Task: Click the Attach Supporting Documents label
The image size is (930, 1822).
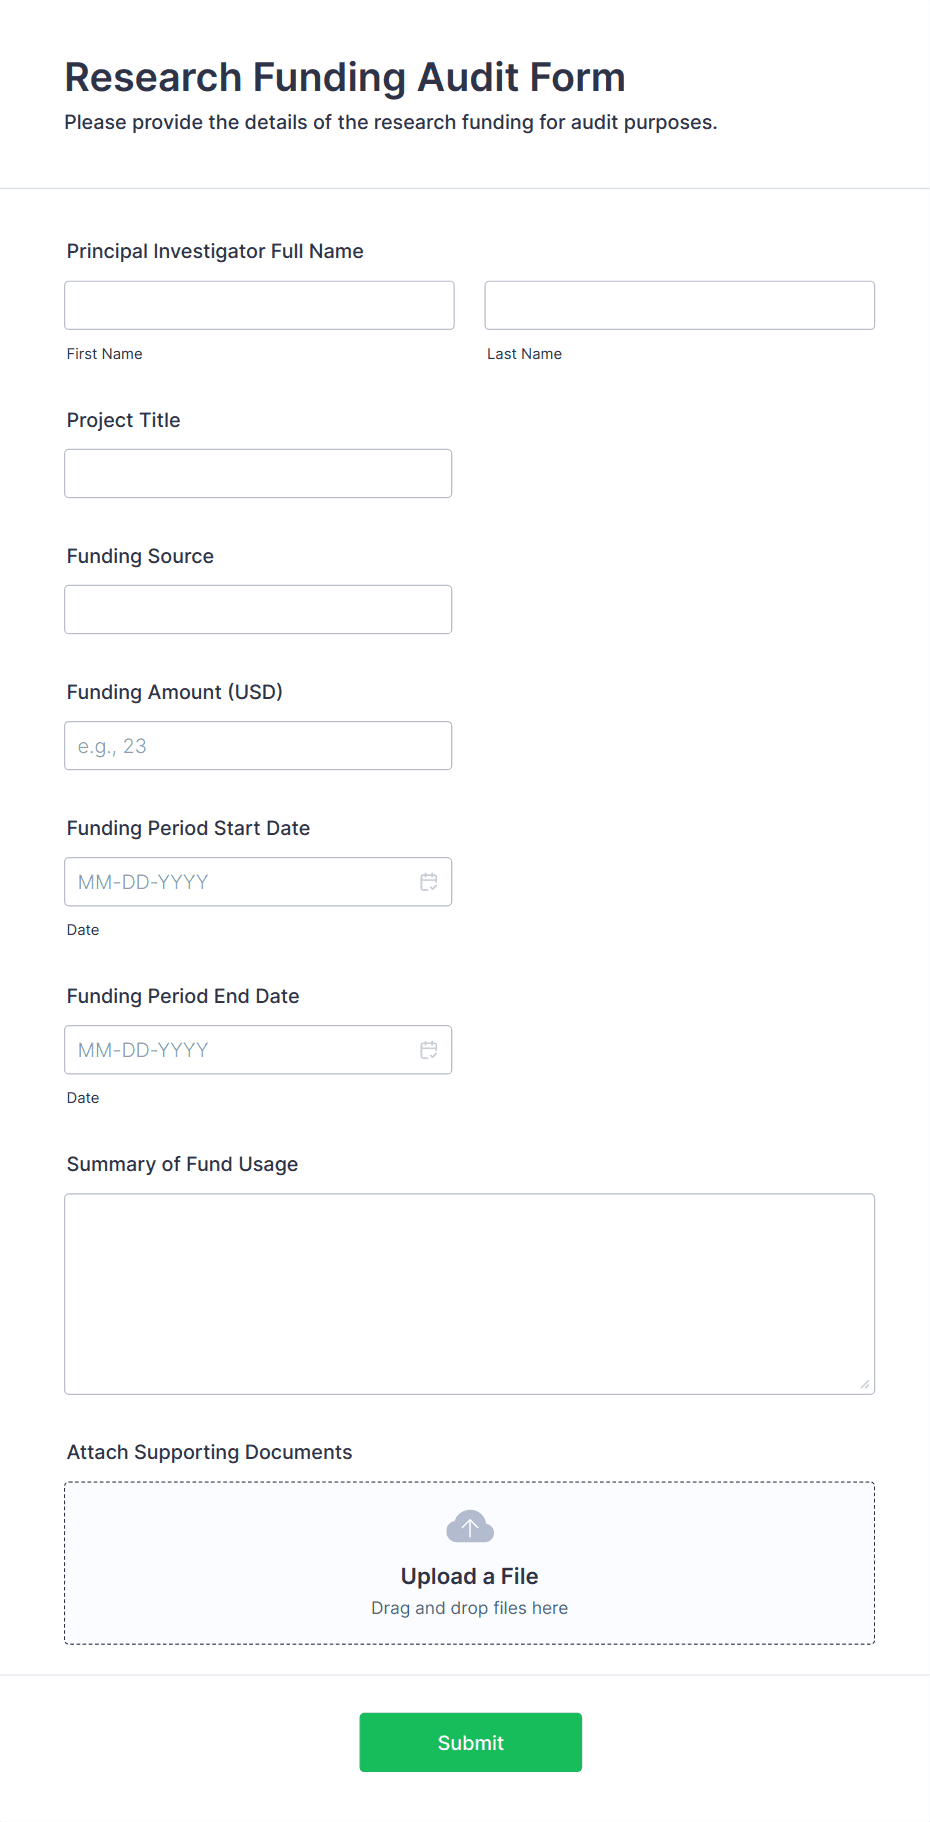Action: pyautogui.click(x=209, y=1452)
